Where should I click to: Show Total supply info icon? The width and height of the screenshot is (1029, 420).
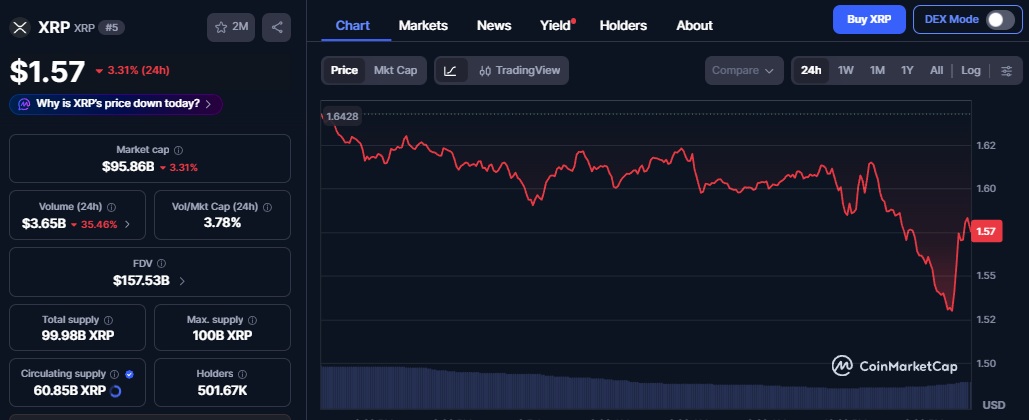tap(108, 320)
